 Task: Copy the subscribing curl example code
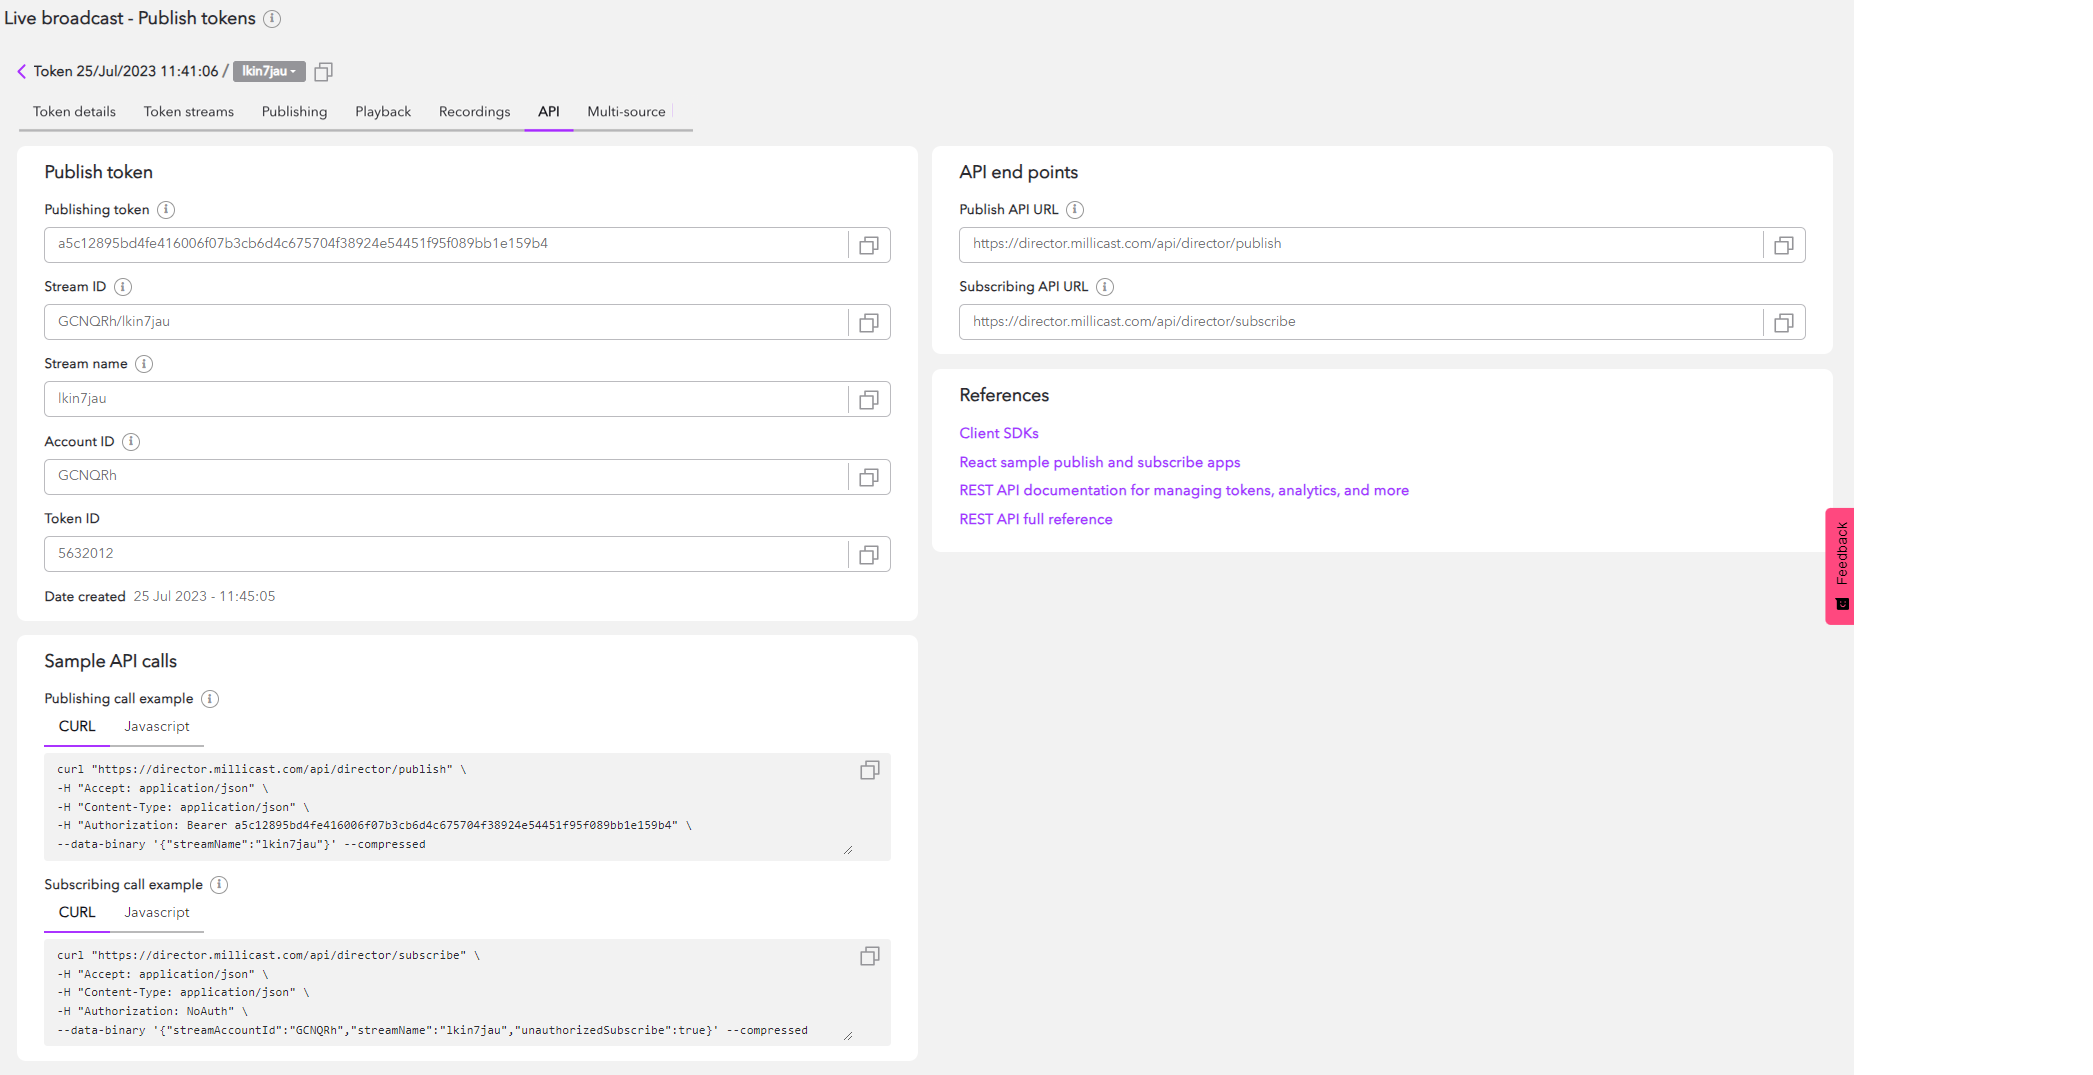(869, 956)
